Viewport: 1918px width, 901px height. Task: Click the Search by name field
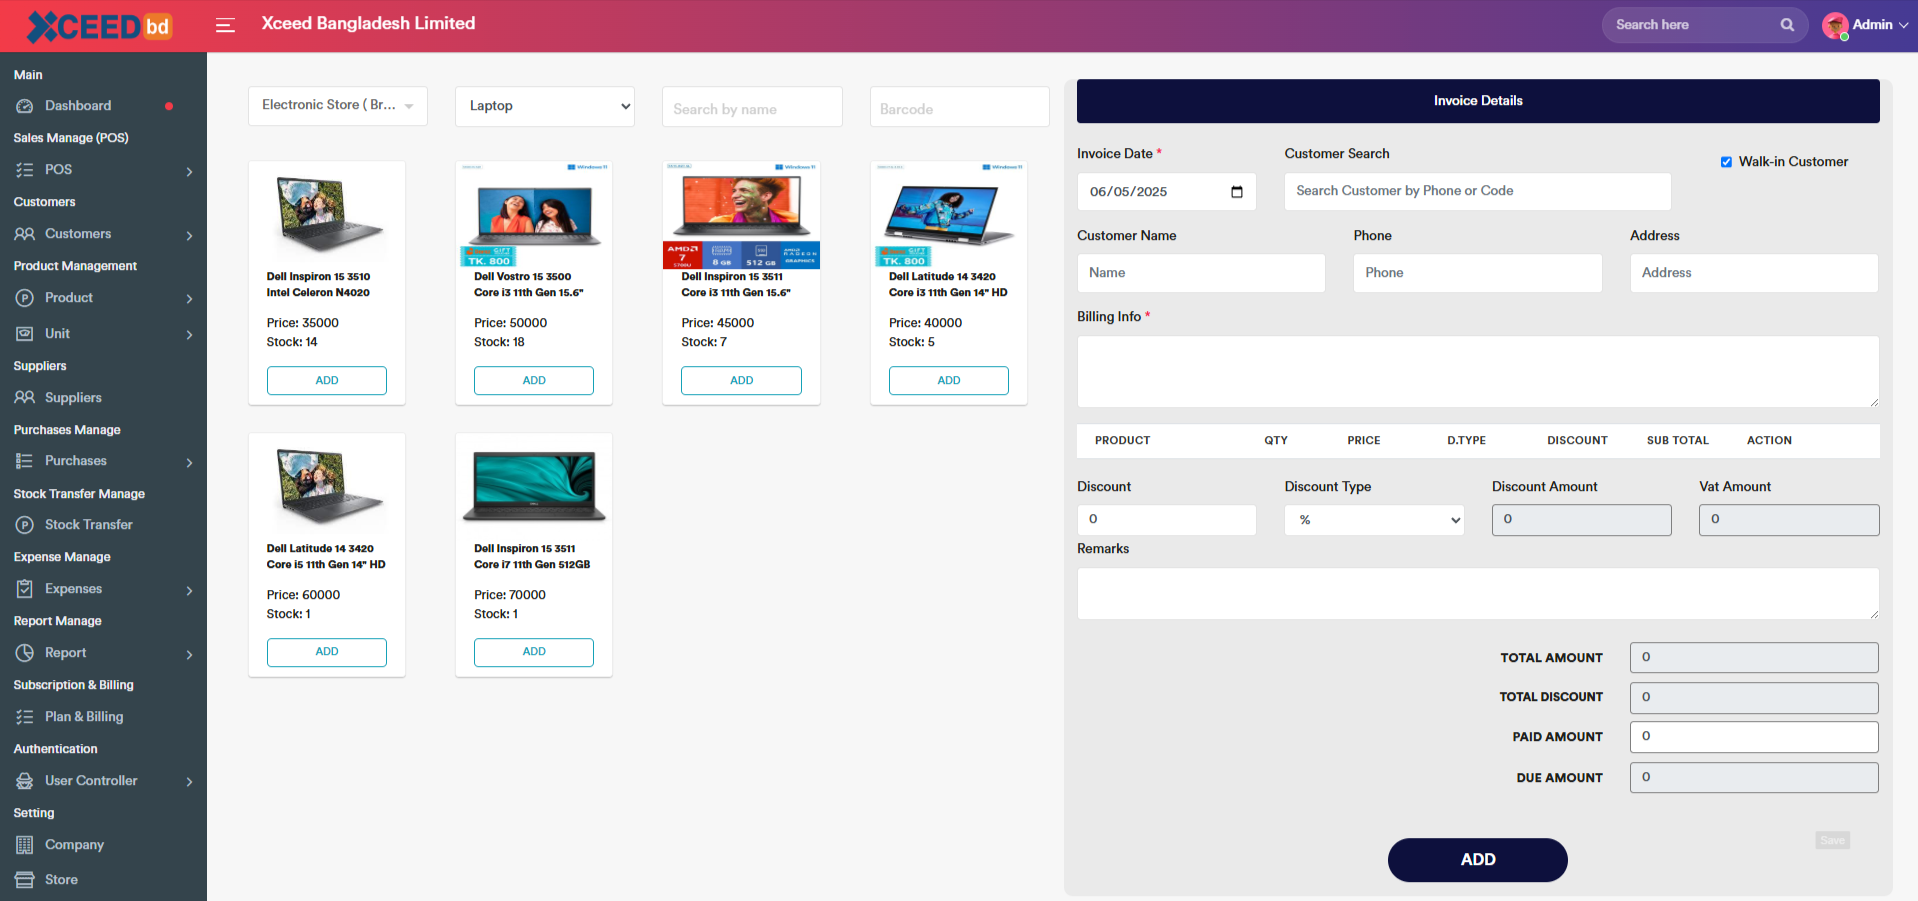(x=752, y=107)
